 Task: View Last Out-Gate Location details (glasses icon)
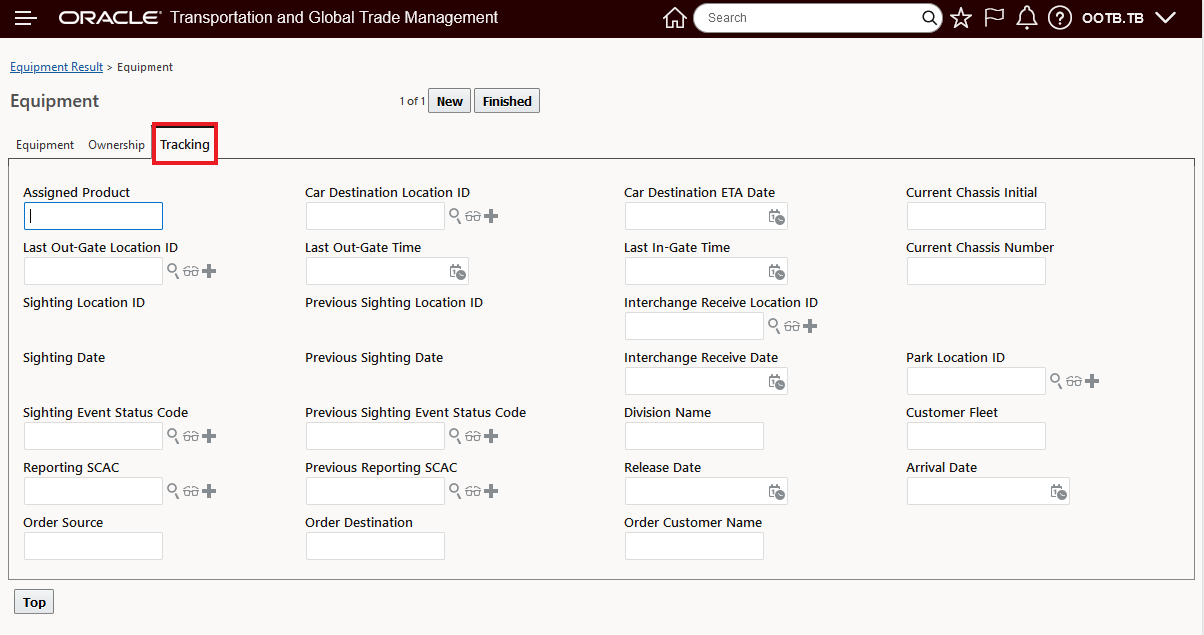tap(191, 271)
